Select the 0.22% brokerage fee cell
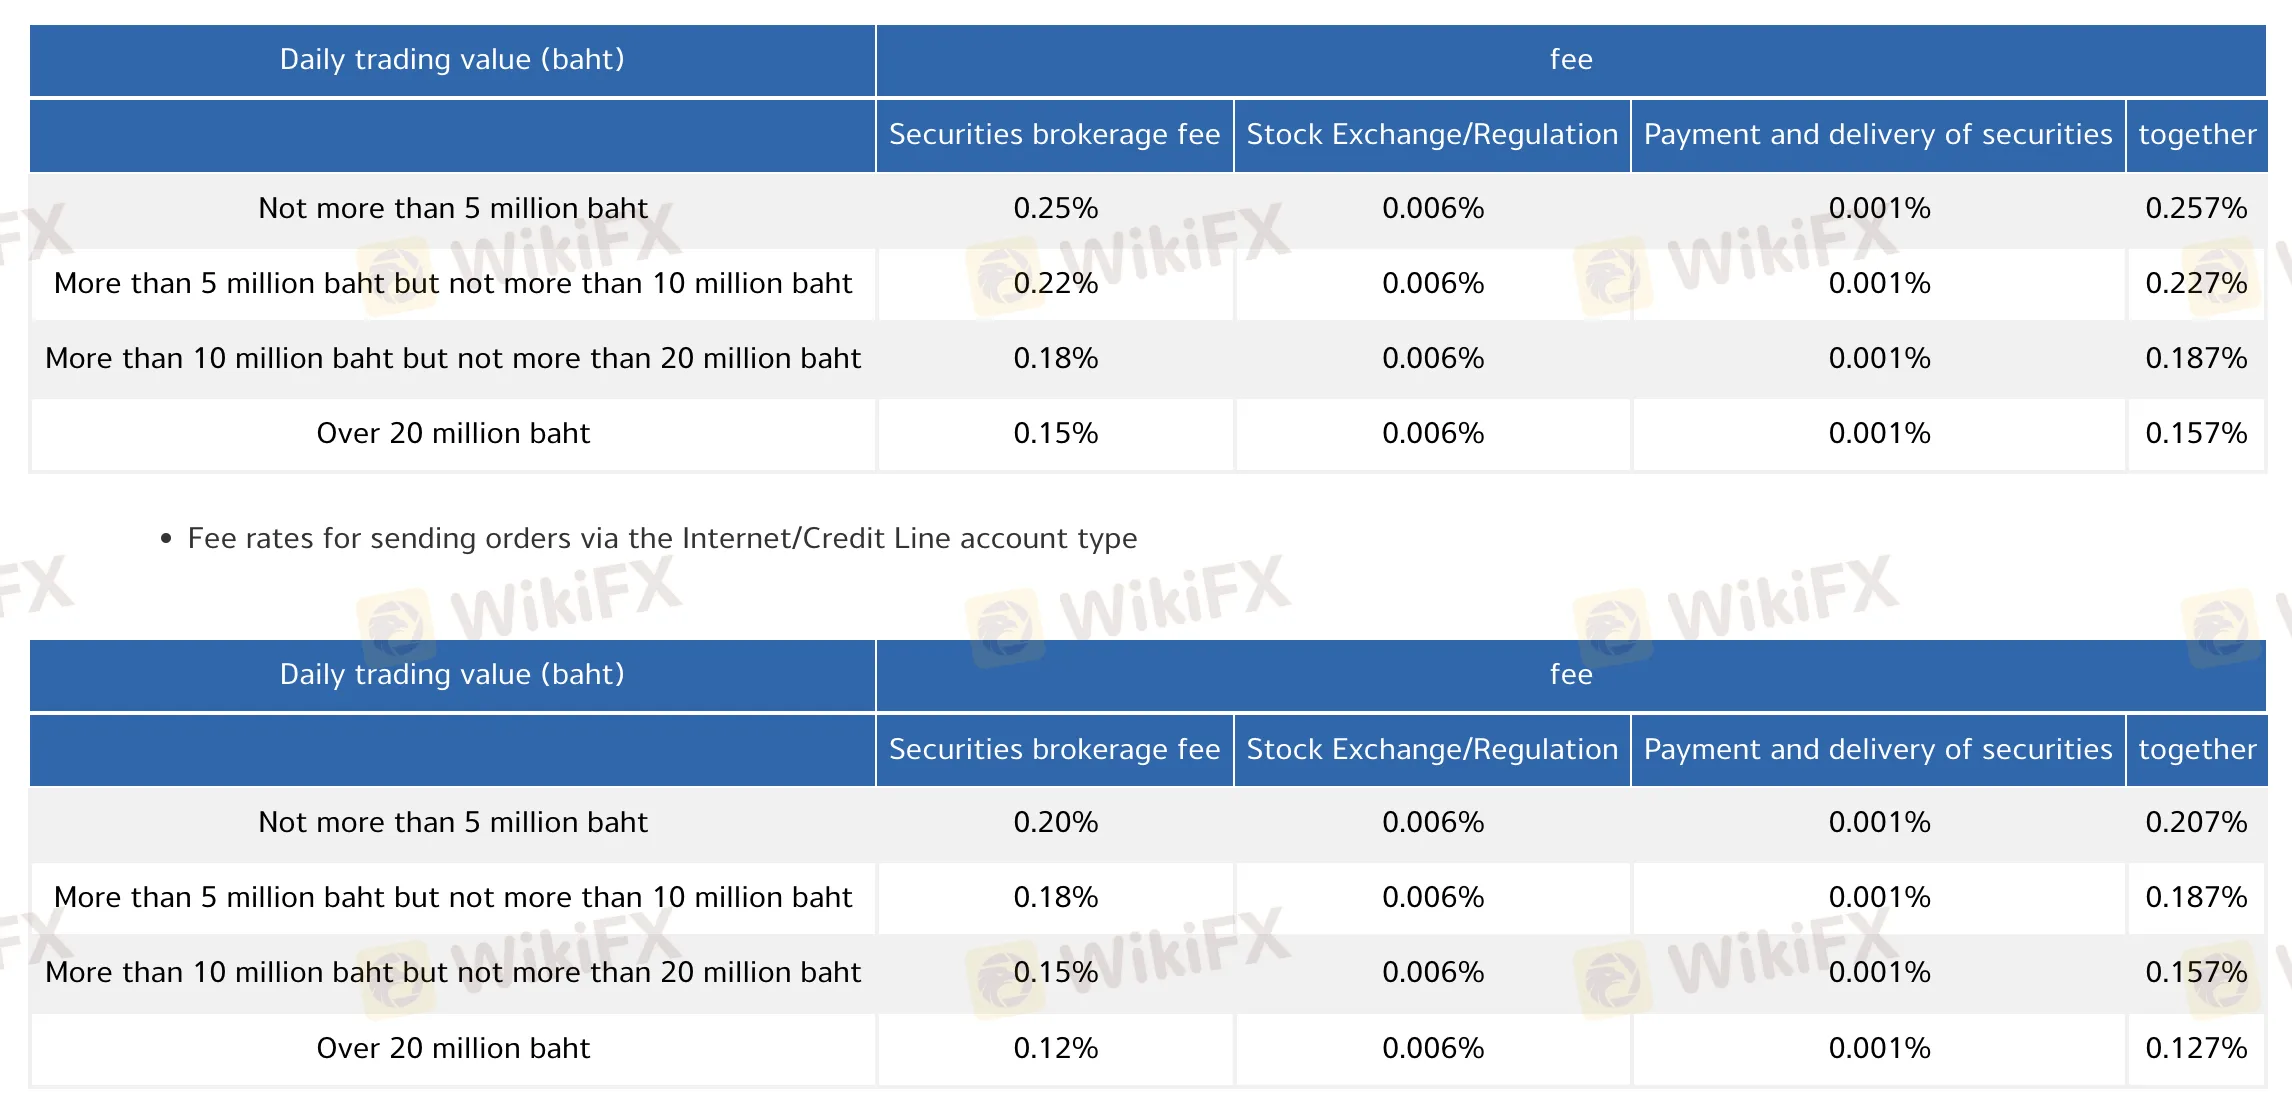Image resolution: width=2292 pixels, height=1114 pixels. click(1055, 284)
